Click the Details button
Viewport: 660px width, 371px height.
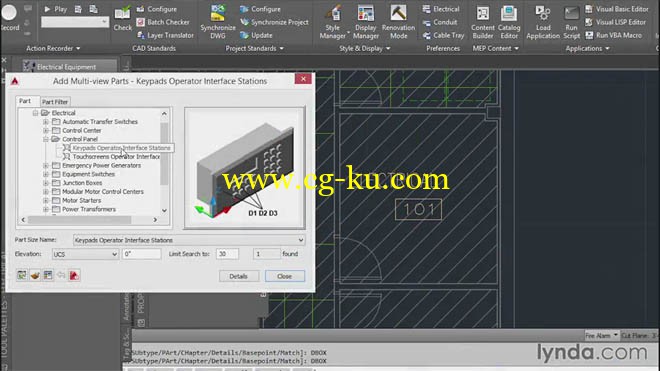coord(238,276)
